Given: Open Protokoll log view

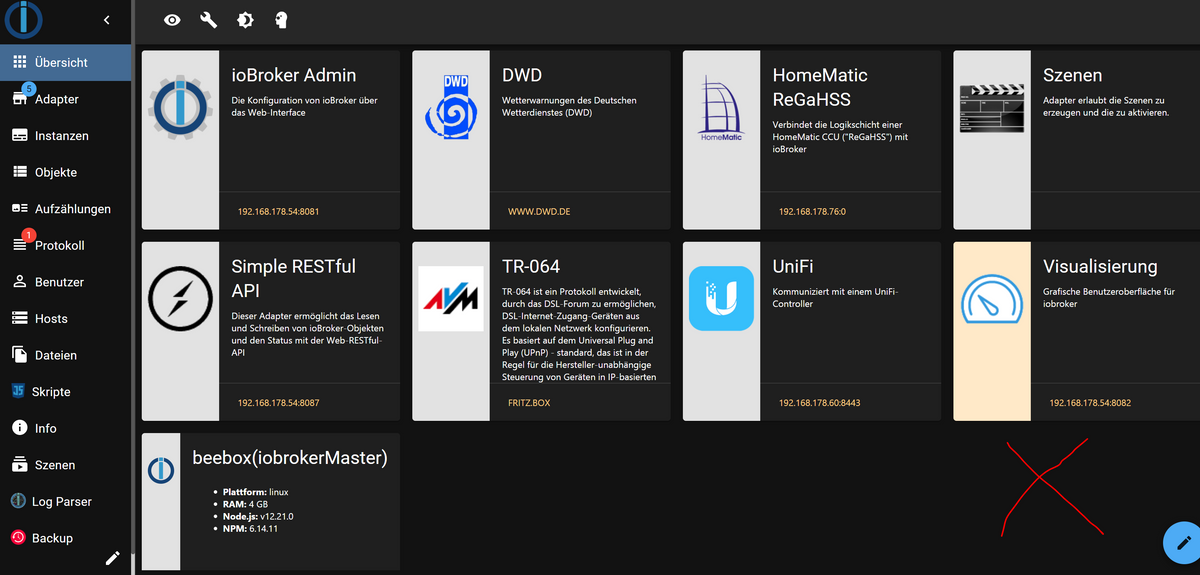Looking at the screenshot, I should tap(66, 245).
